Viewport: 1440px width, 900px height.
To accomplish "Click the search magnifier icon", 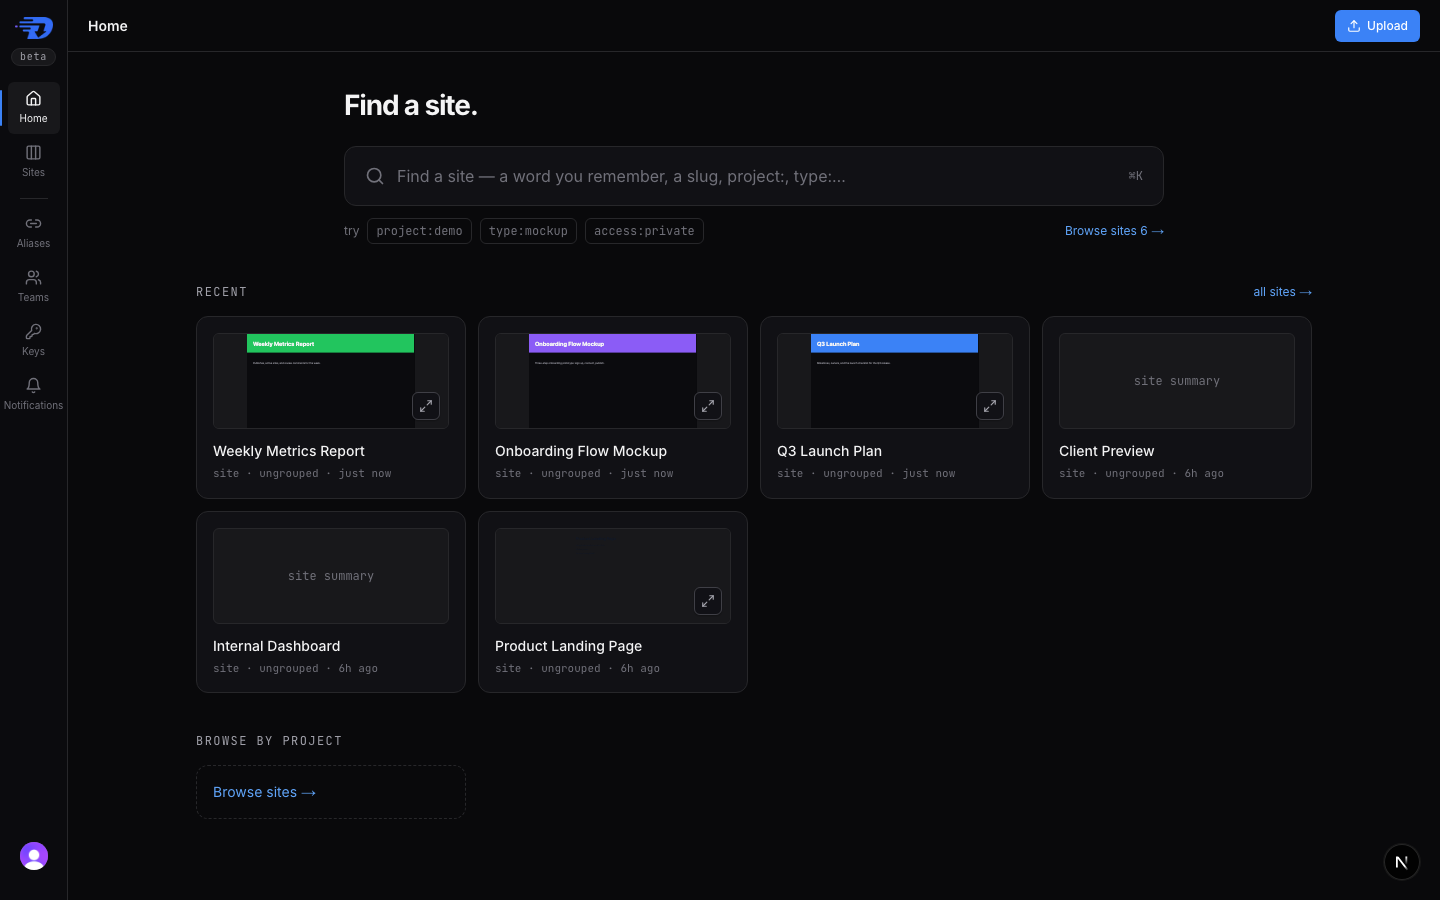I will 375,176.
